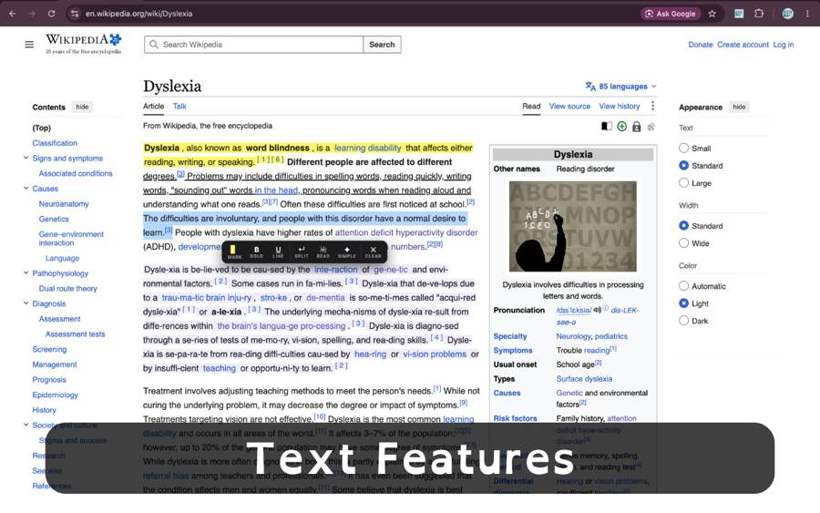Viewport: 820px width, 513px height.
Task: Choose Simple in the floating text toolbar
Action: pyautogui.click(x=347, y=252)
